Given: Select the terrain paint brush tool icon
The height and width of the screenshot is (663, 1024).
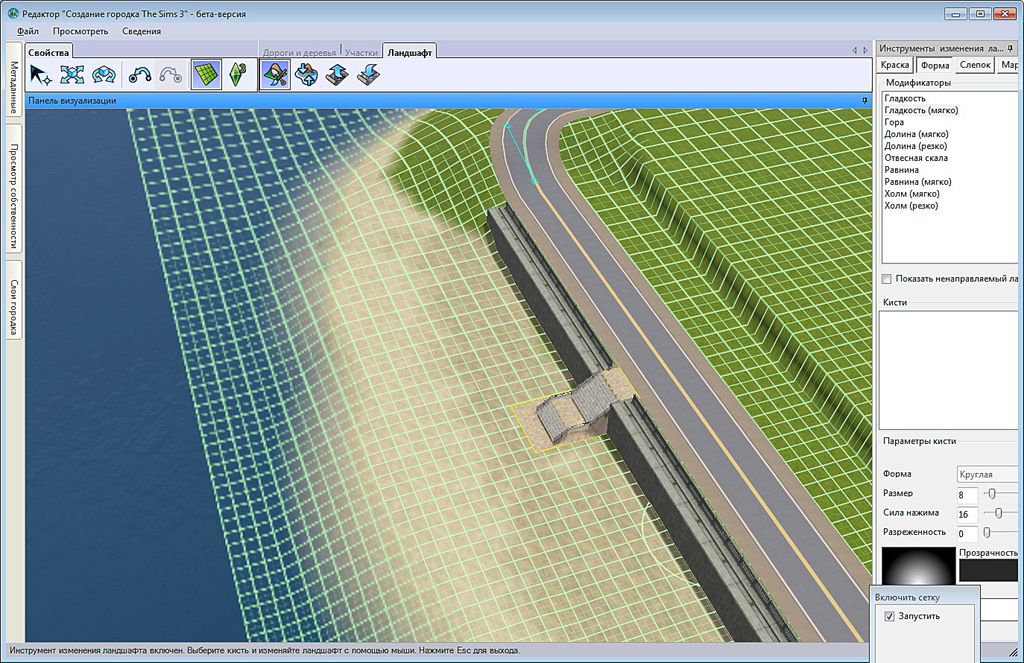Looking at the screenshot, I should click(x=275, y=74).
